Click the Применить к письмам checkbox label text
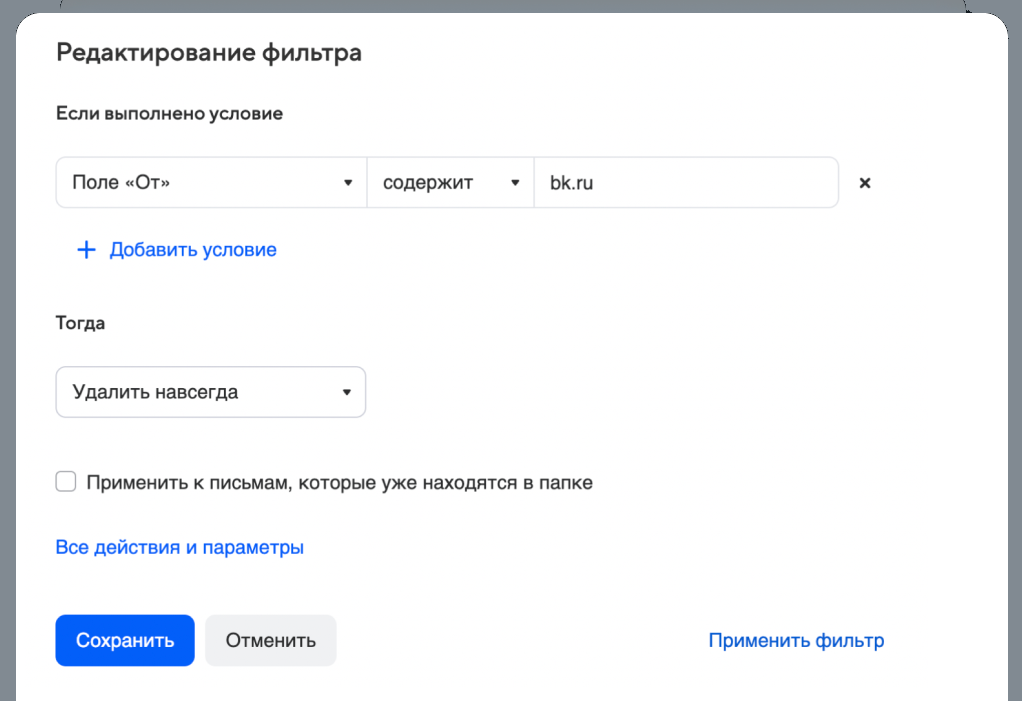This screenshot has width=1022, height=701. [x=339, y=483]
